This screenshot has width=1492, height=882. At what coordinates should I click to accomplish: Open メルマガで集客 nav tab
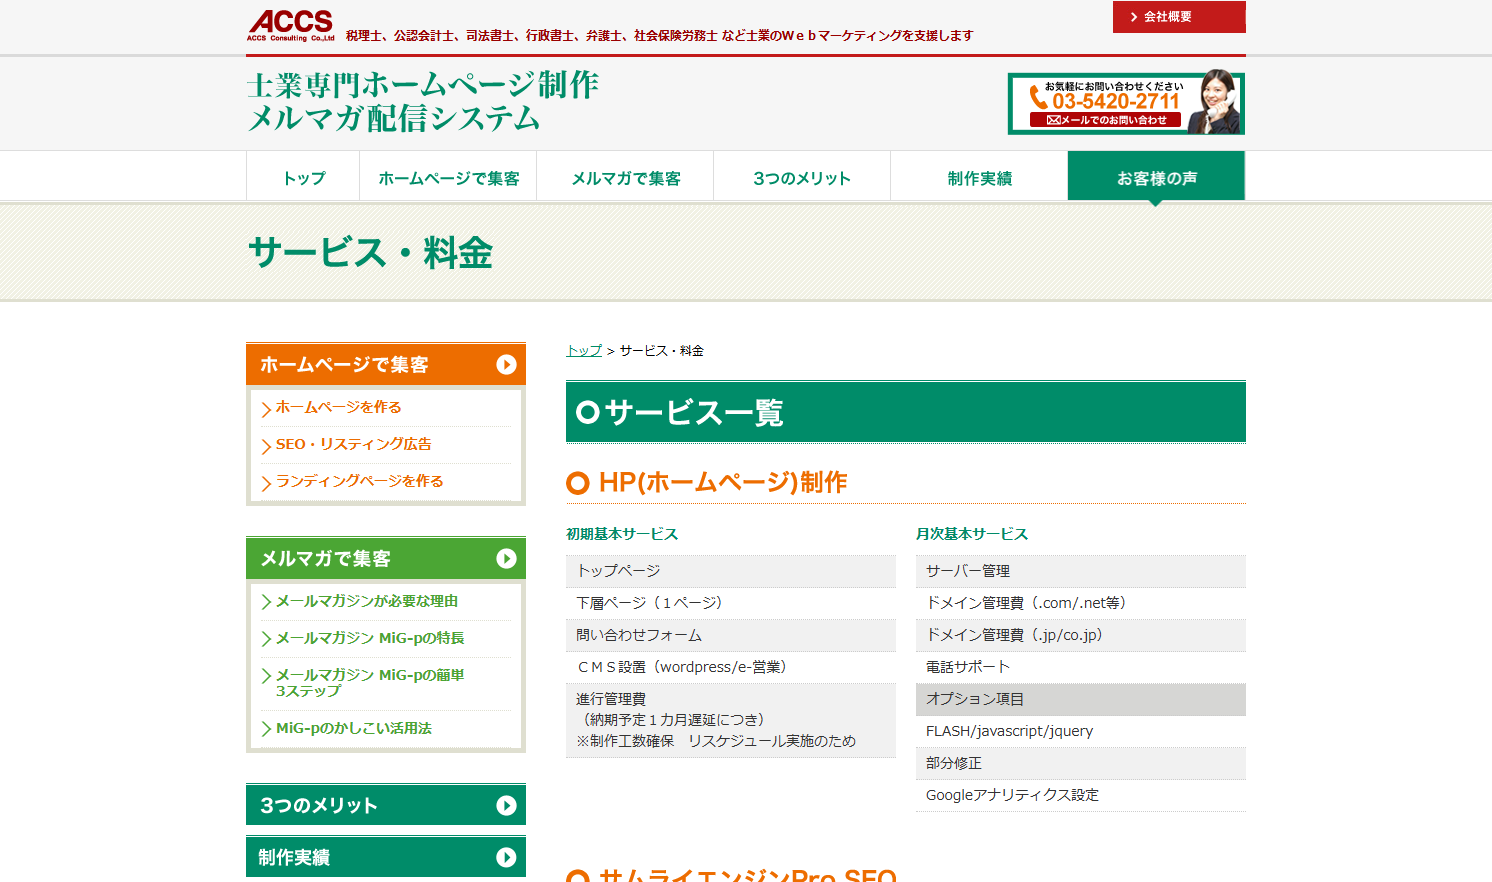point(625,177)
